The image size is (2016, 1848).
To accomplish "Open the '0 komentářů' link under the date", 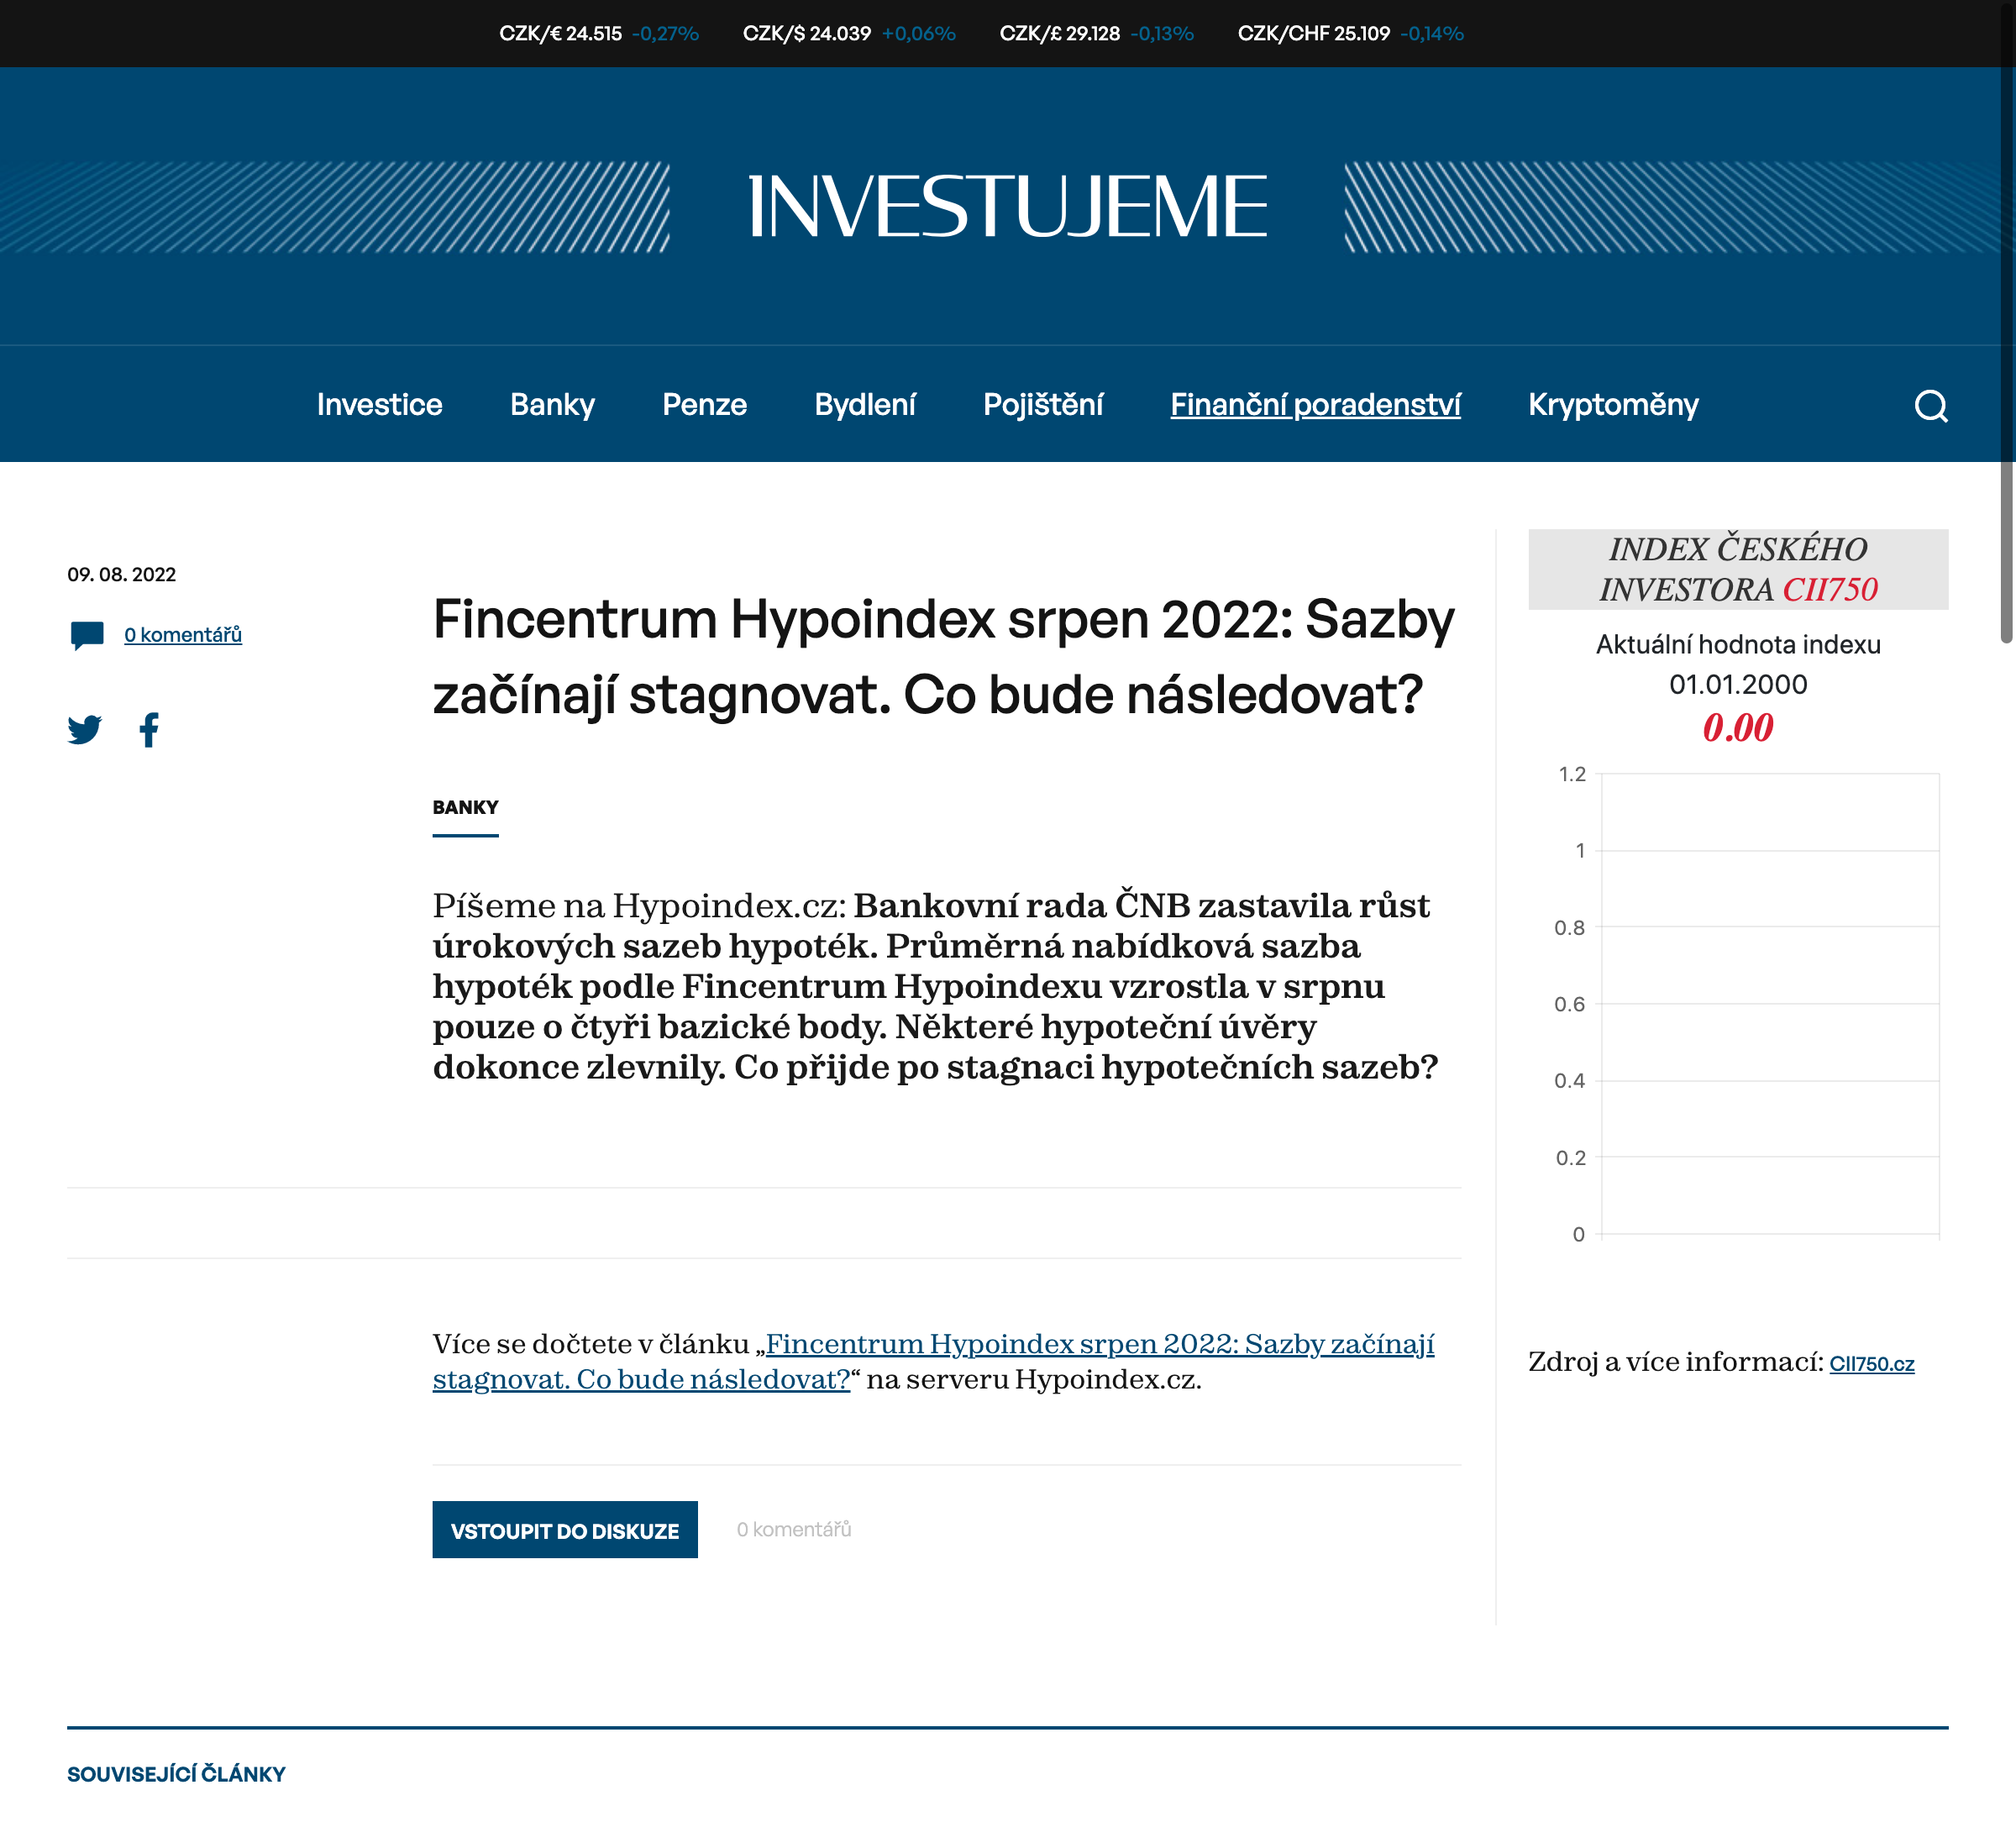I will click(183, 635).
